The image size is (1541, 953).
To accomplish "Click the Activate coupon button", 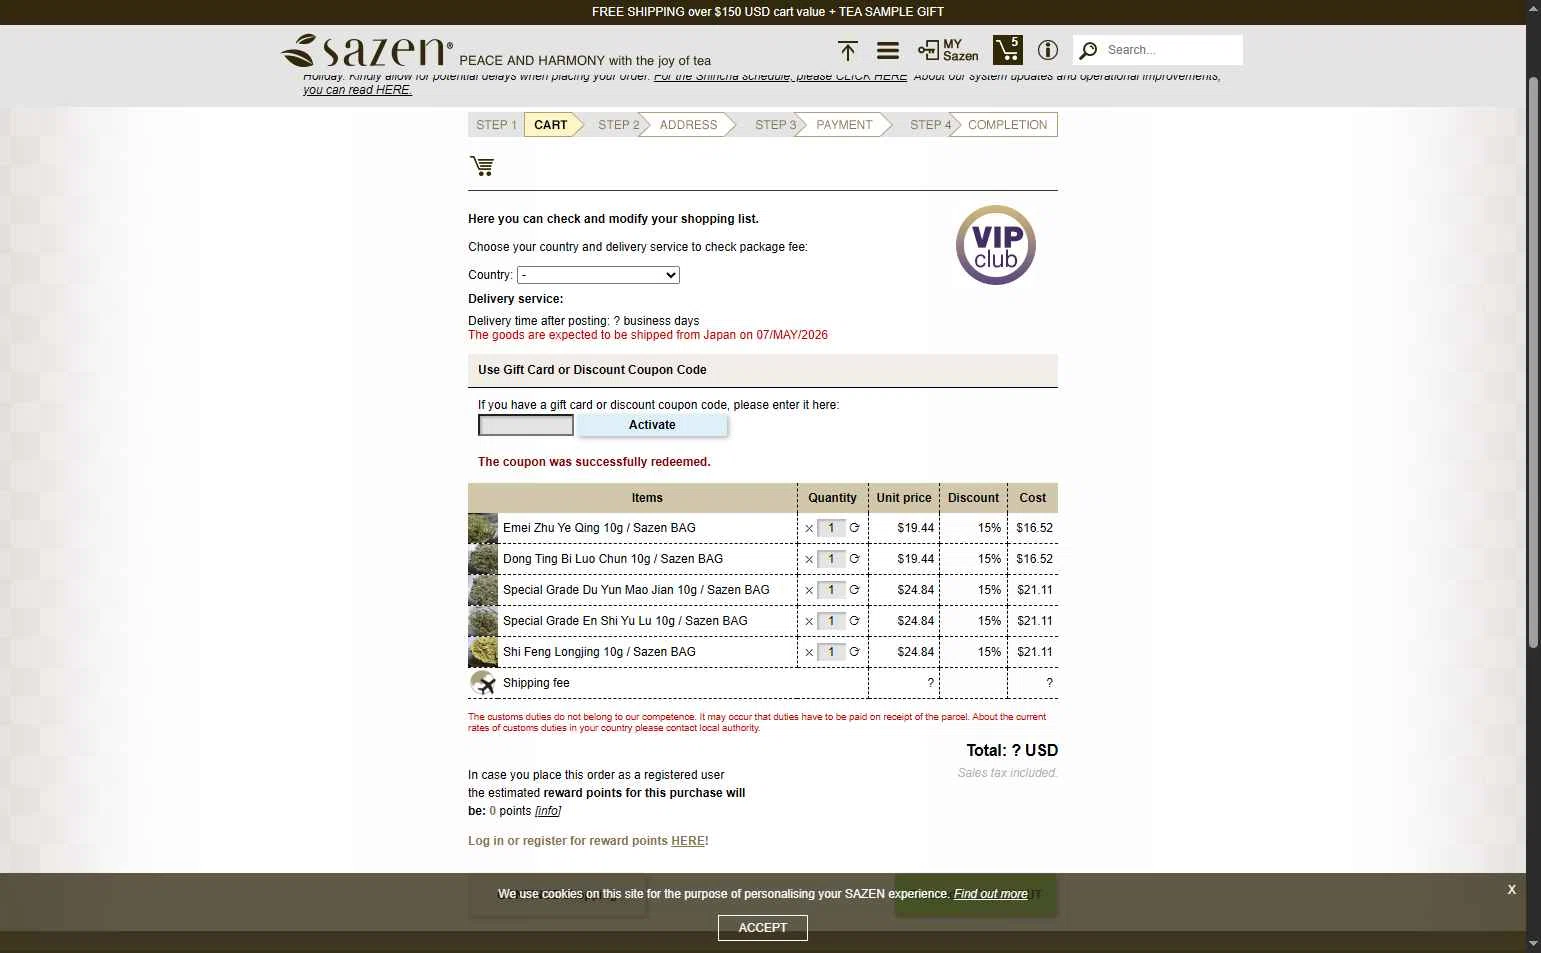I will pyautogui.click(x=652, y=425).
